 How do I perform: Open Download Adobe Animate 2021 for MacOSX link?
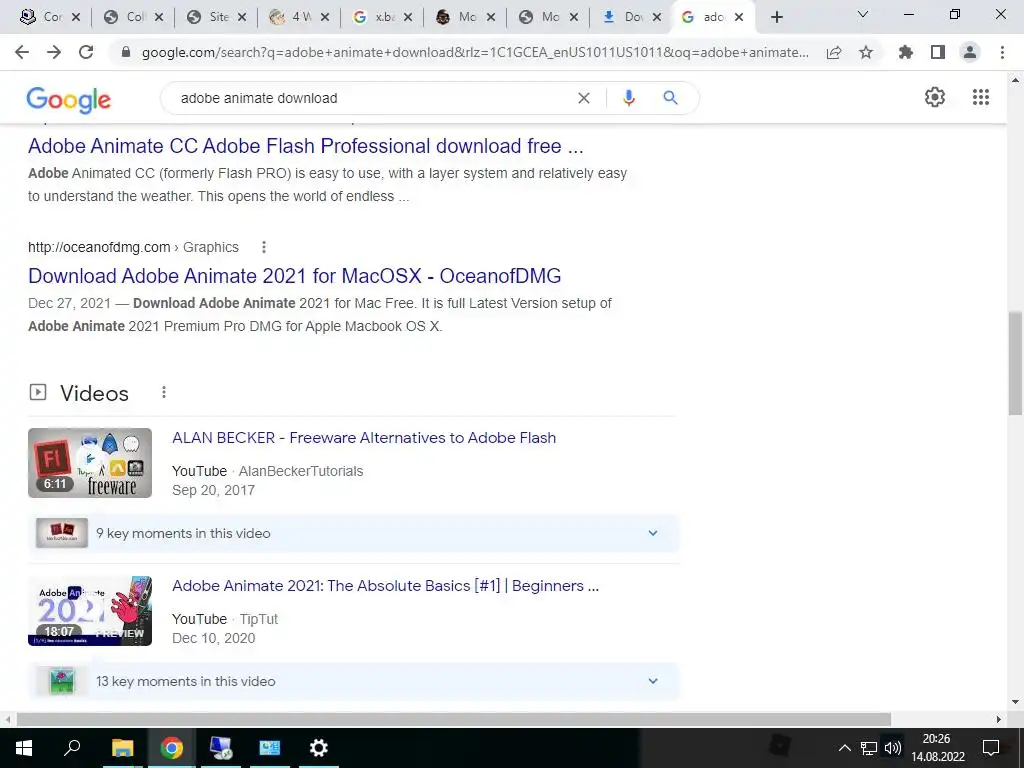click(295, 276)
